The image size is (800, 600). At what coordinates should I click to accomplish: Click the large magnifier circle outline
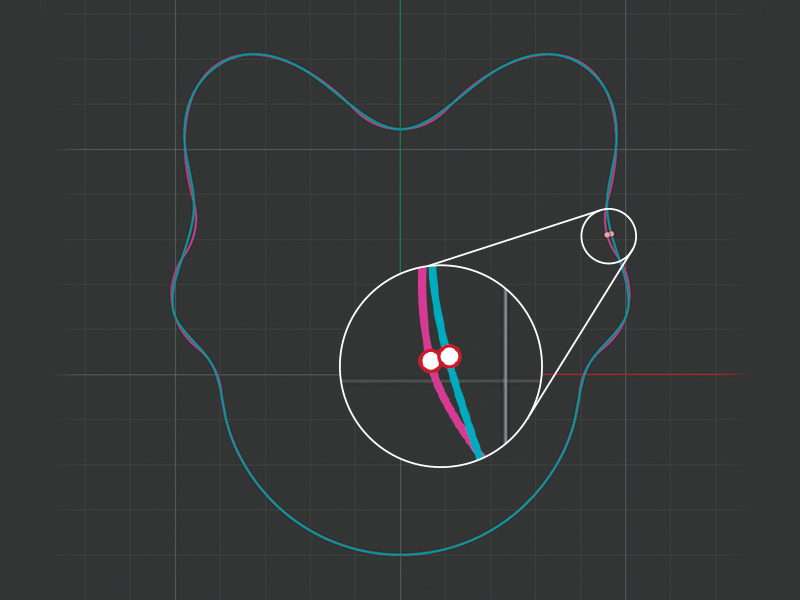(x=341, y=366)
